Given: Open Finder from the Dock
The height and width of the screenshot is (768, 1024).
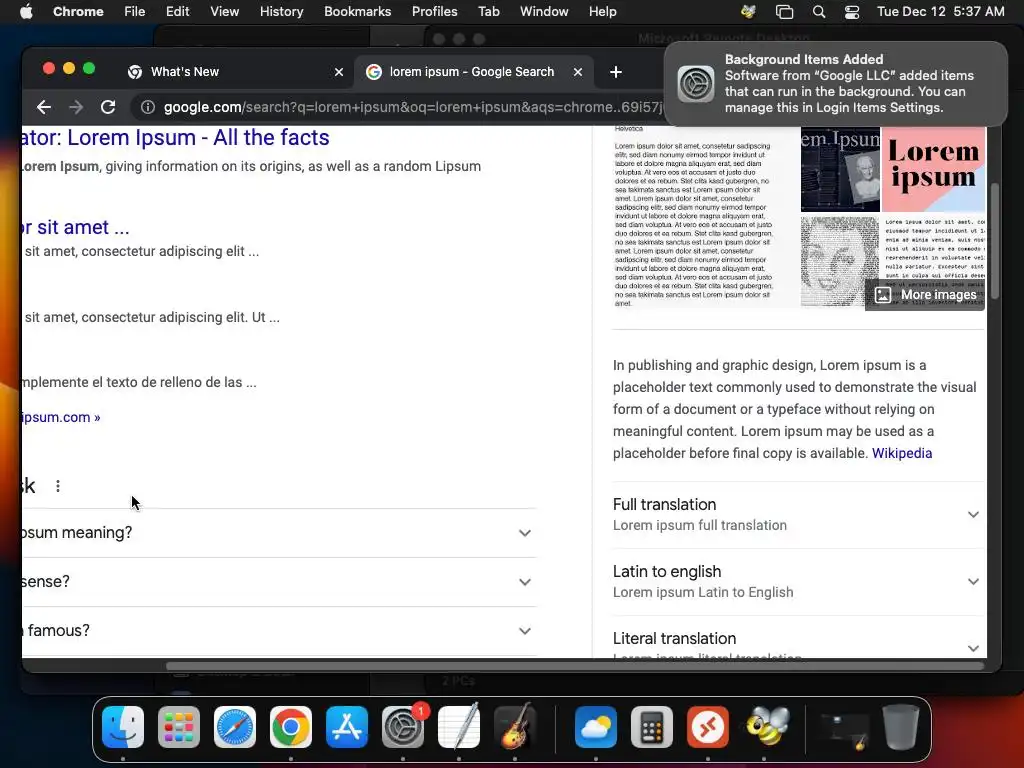Looking at the screenshot, I should click(123, 727).
